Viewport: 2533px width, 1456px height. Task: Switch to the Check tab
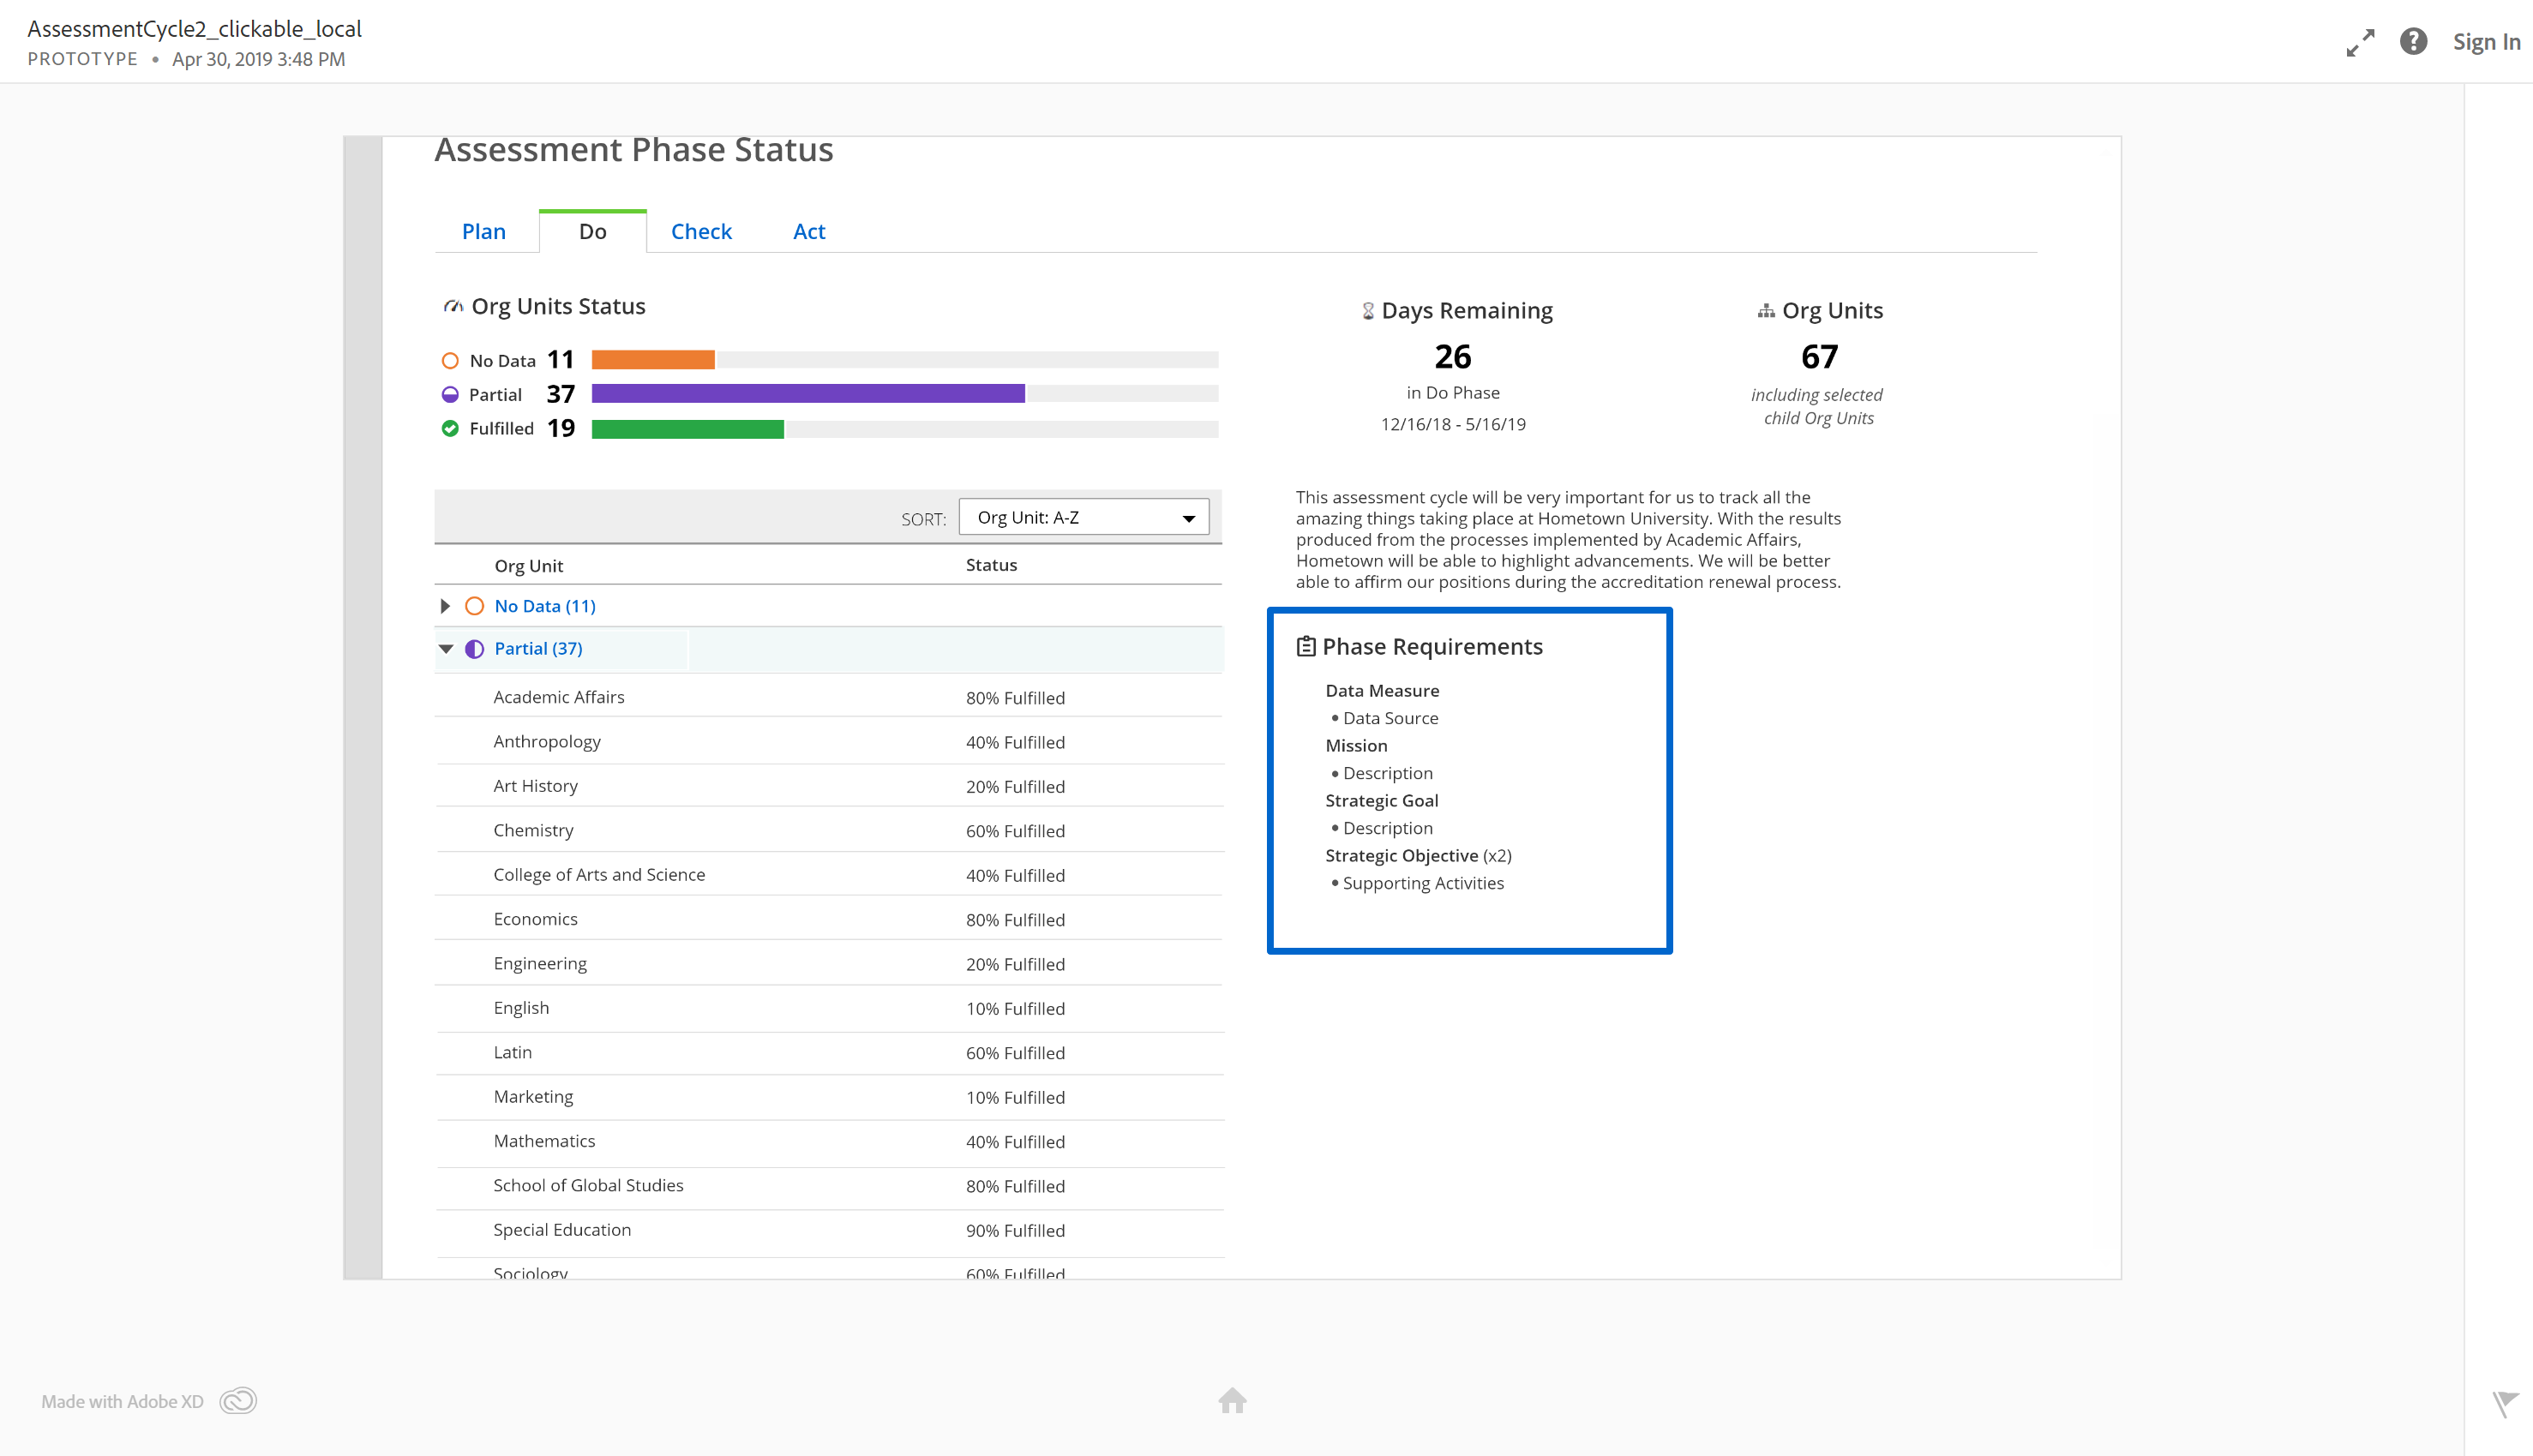[x=701, y=231]
